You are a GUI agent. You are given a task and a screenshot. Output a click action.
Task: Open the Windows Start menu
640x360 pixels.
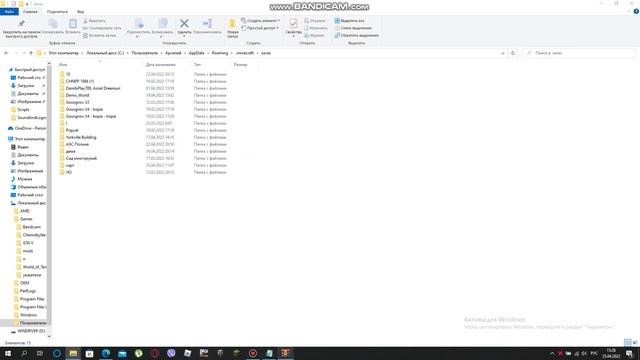(8, 353)
